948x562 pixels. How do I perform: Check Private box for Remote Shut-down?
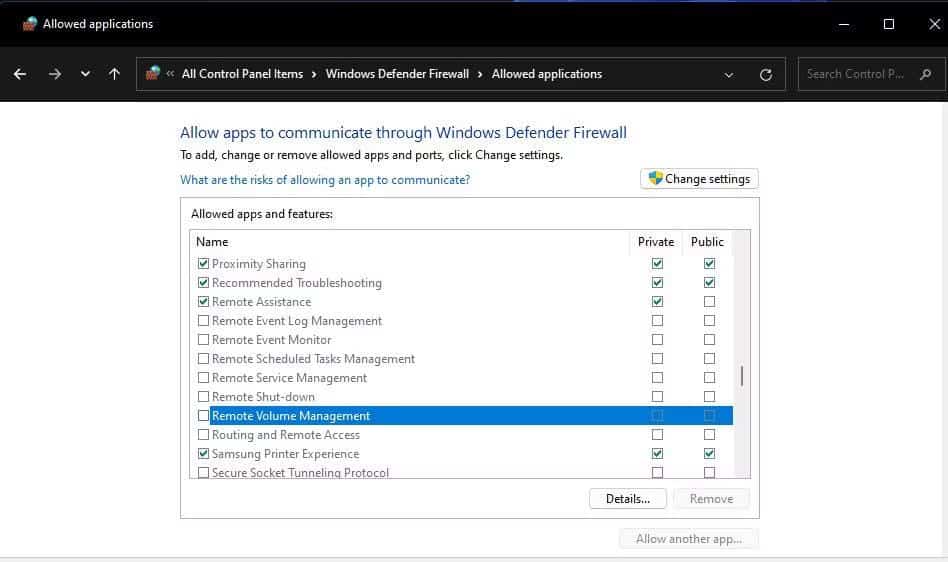click(657, 396)
